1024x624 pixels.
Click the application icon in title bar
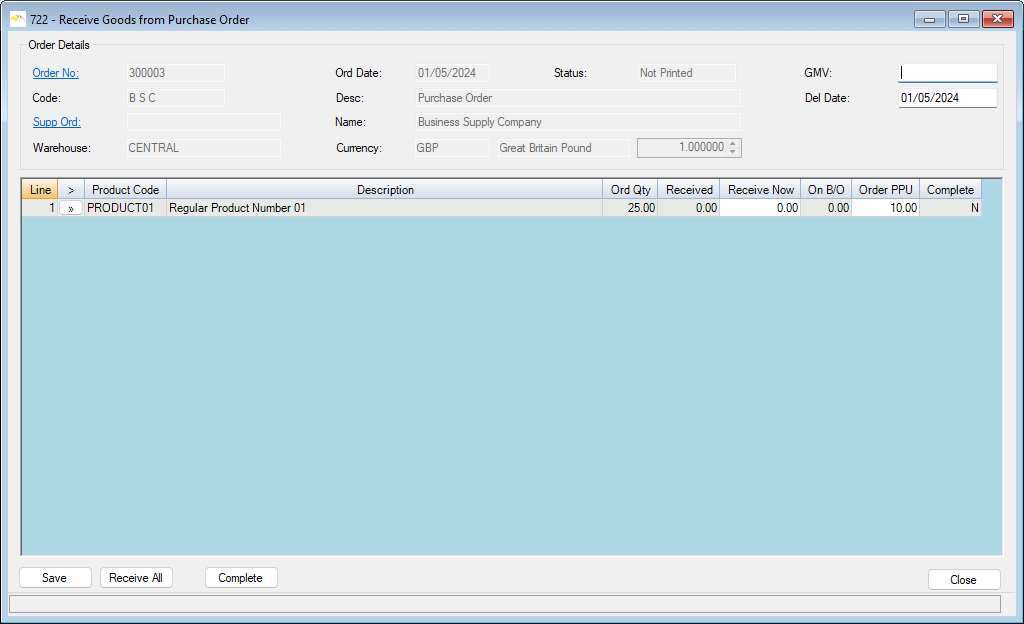coord(17,19)
